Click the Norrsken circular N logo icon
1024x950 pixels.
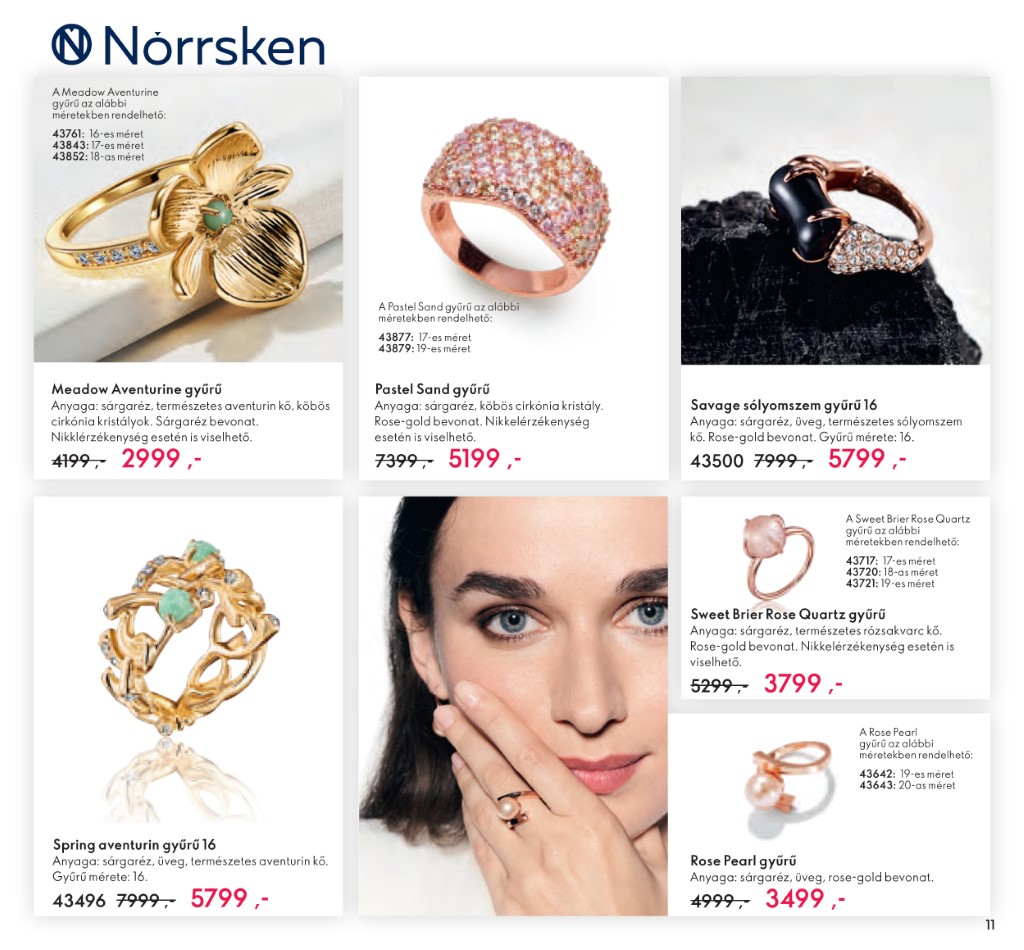coord(71,44)
